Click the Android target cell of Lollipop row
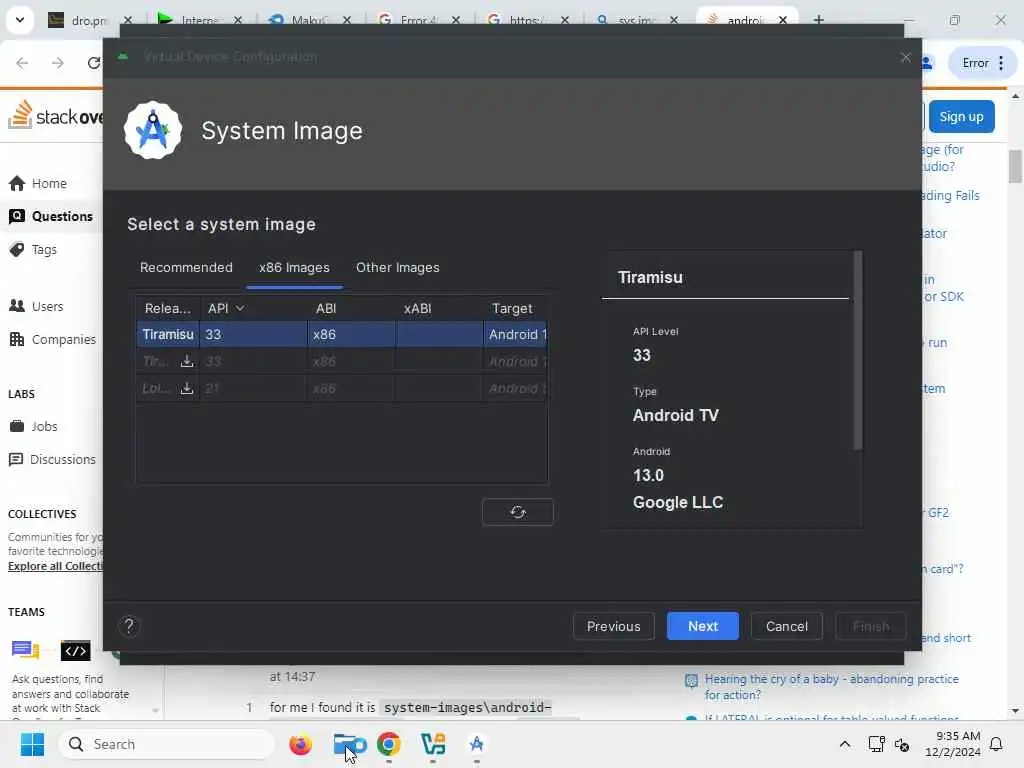Viewport: 1024px width, 768px height. (516, 389)
